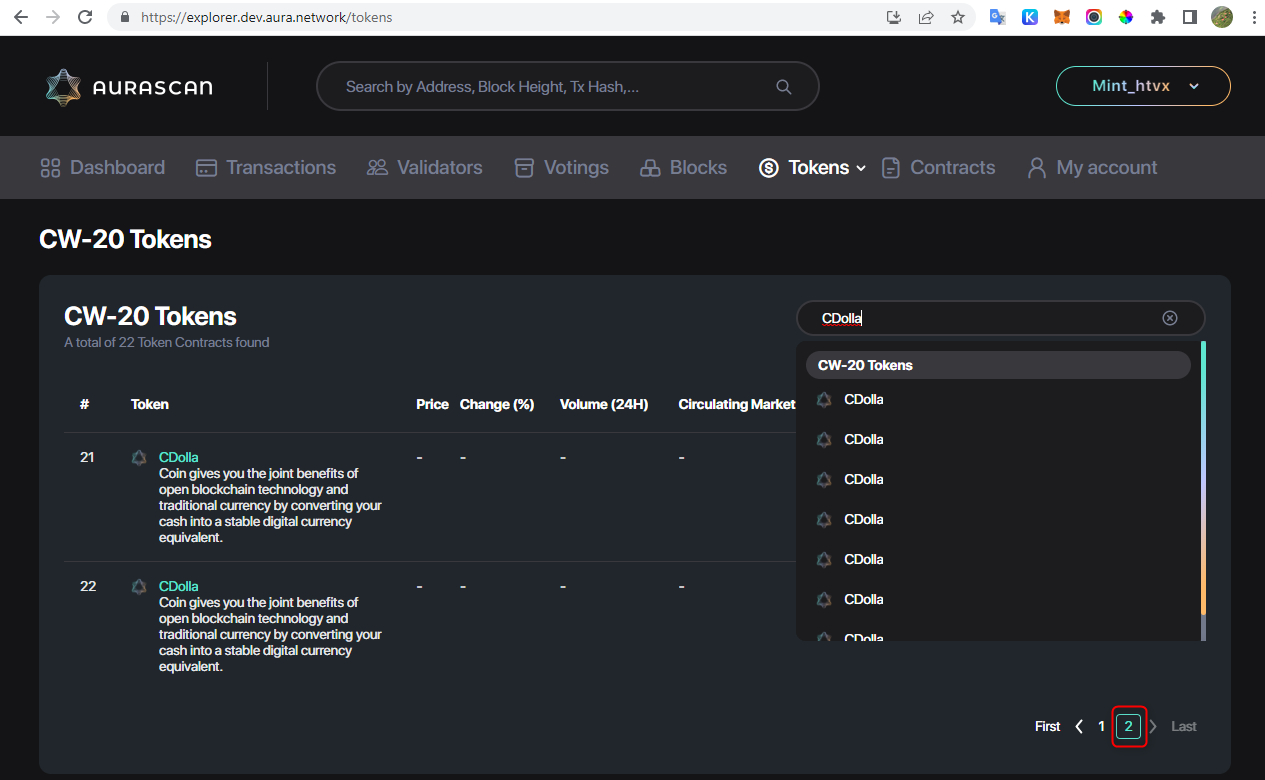Open the colorful pinwheel extension icon
The height and width of the screenshot is (780, 1265).
pos(1126,17)
